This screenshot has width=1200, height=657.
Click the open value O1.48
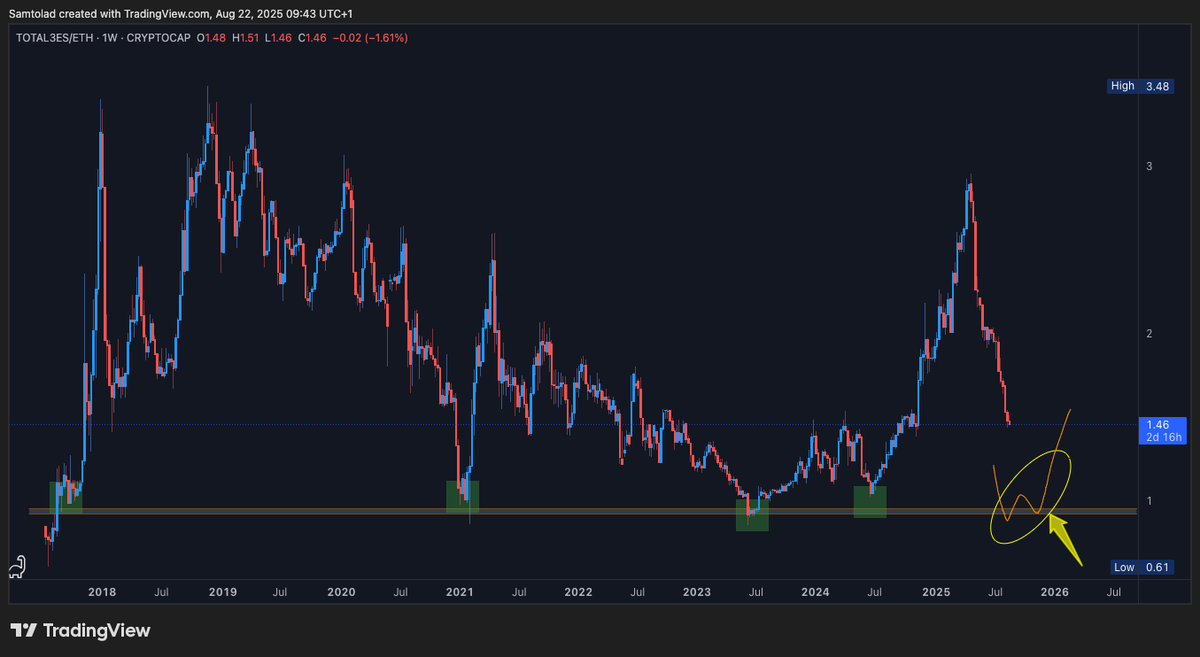click(213, 36)
